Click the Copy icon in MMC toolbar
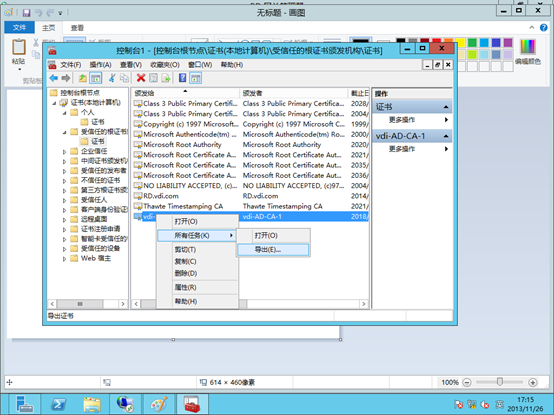This screenshot has height=415, width=554. [124, 78]
